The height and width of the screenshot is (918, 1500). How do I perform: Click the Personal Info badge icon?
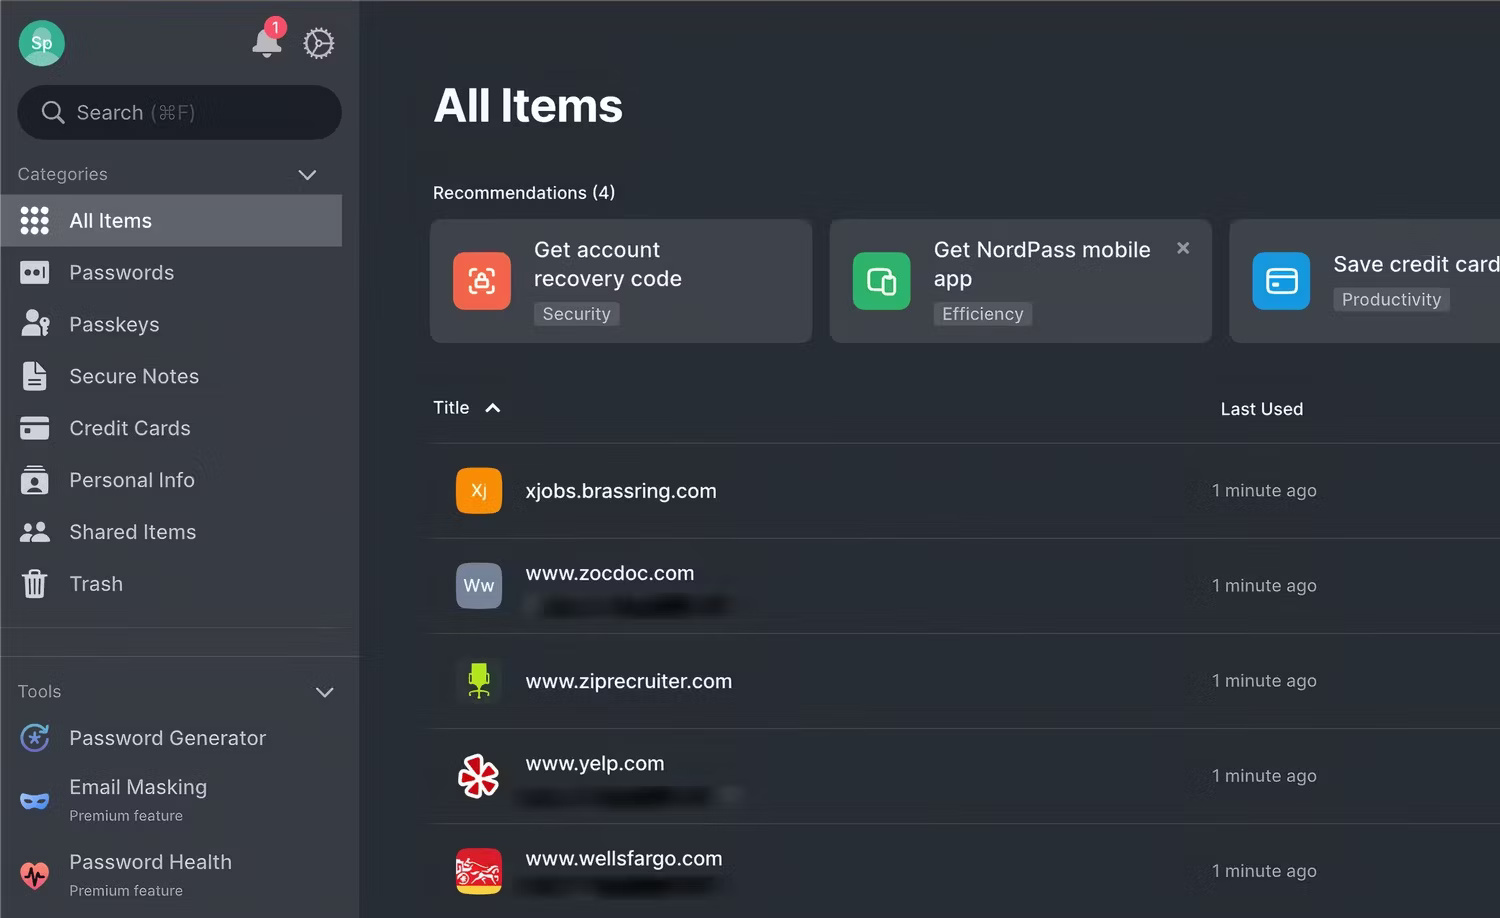point(35,480)
